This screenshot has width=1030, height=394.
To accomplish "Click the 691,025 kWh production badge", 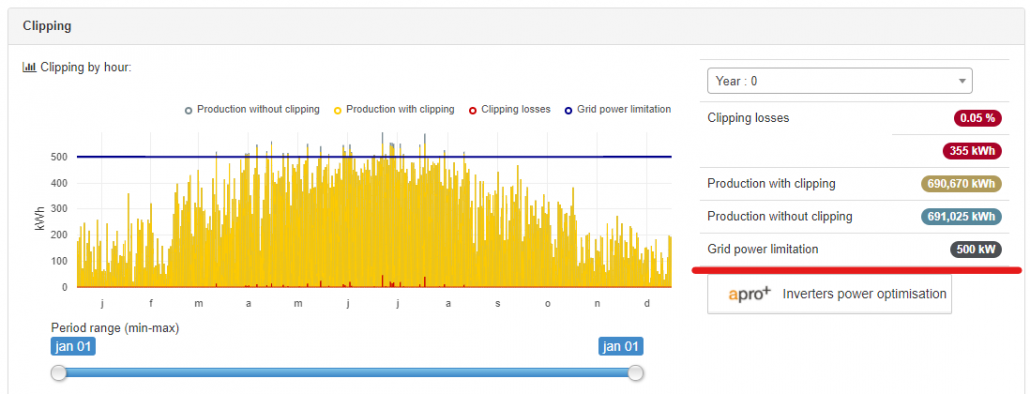I will (962, 217).
